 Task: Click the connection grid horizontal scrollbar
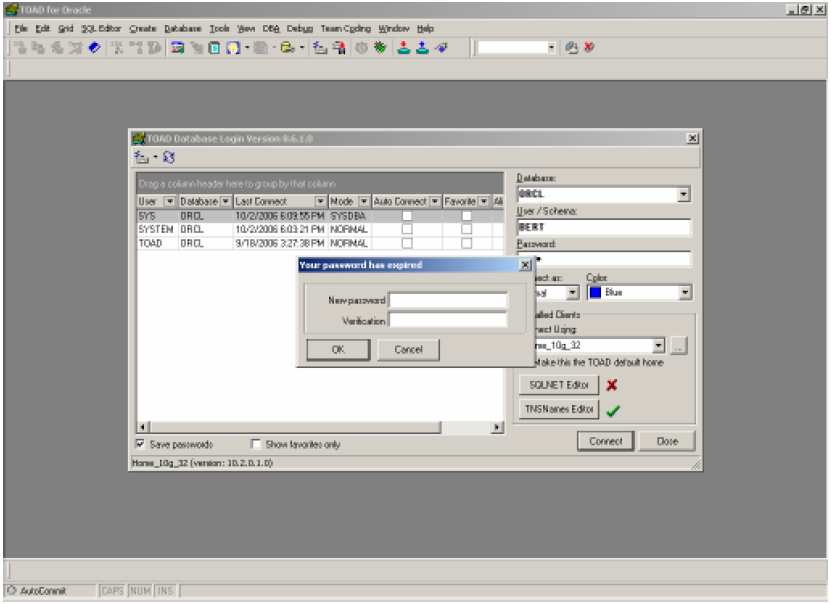point(295,427)
